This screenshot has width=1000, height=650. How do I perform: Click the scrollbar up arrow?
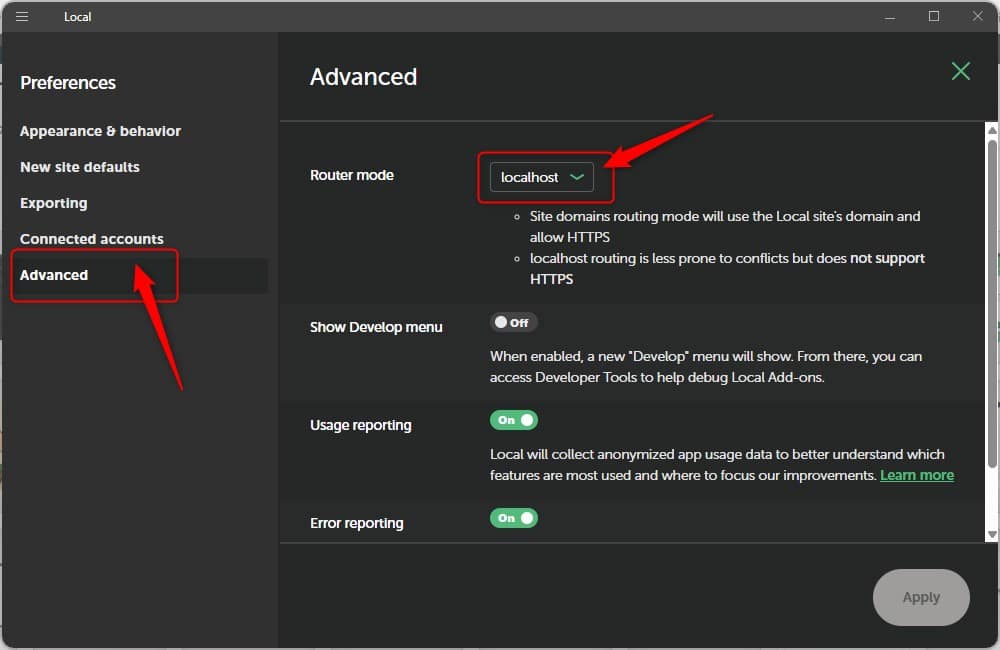[991, 130]
